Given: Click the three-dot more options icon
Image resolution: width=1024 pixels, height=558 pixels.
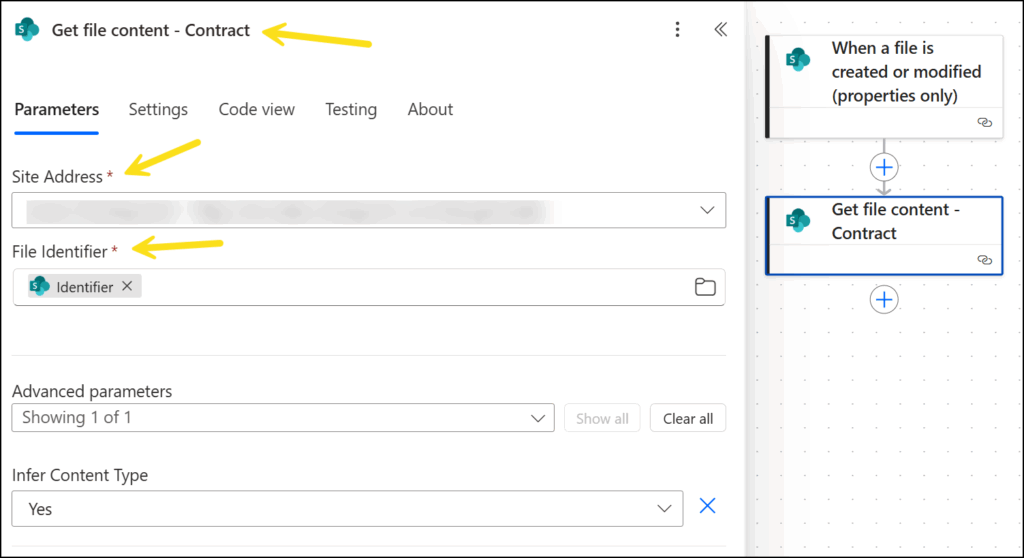Looking at the screenshot, I should [x=677, y=30].
